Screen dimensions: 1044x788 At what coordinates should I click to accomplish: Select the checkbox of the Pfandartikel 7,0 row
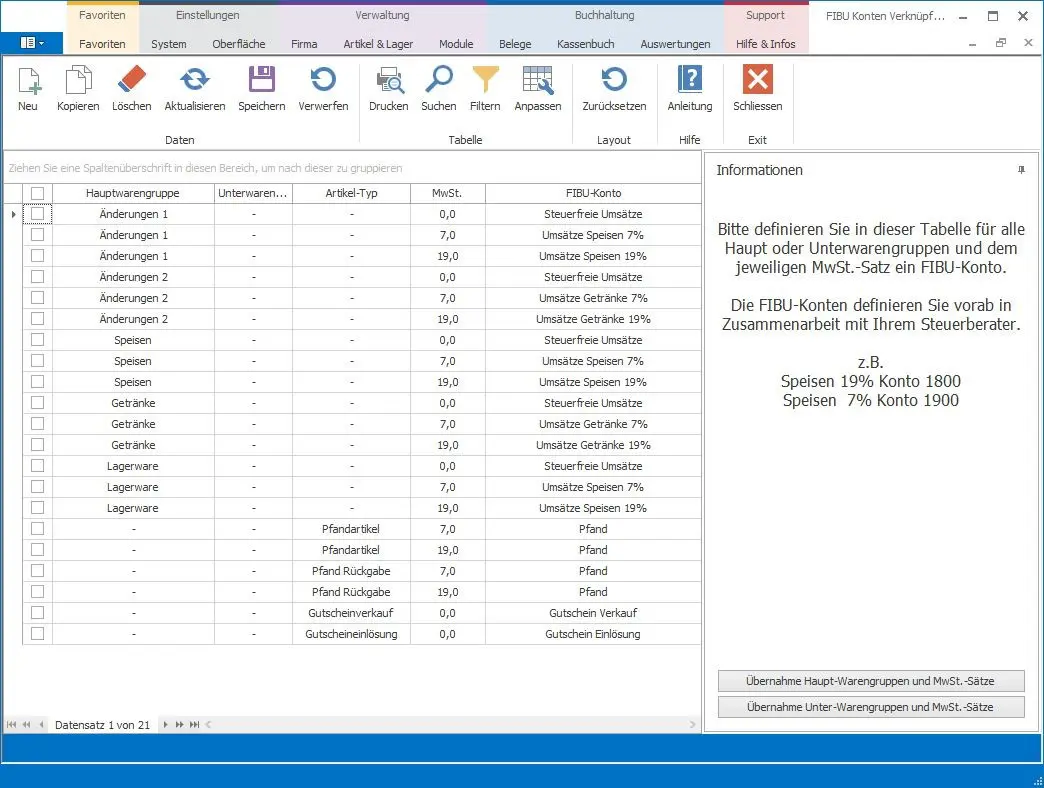point(37,529)
